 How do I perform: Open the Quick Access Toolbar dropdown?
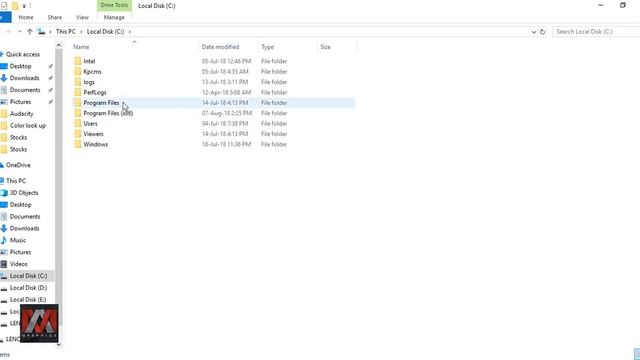[x=24, y=6]
